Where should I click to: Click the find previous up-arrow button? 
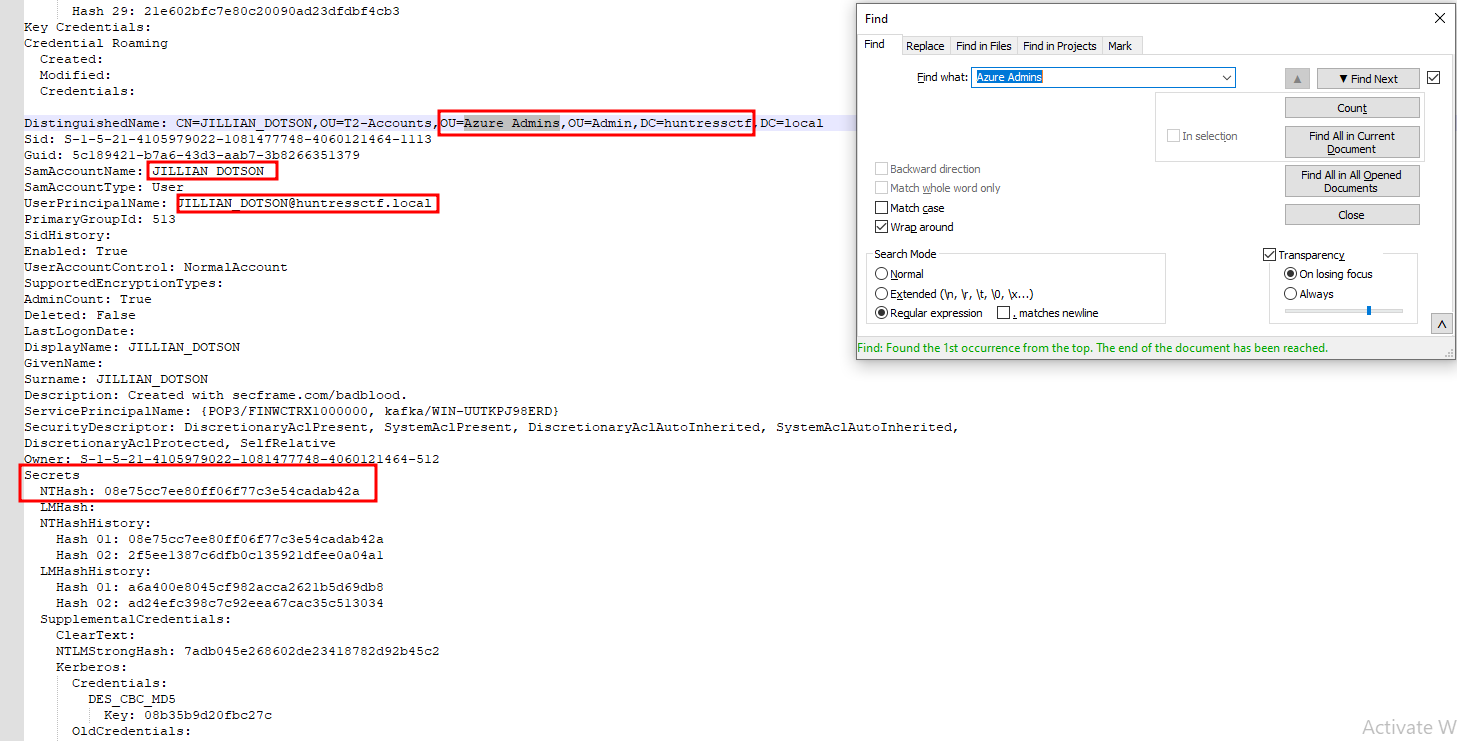point(1296,78)
